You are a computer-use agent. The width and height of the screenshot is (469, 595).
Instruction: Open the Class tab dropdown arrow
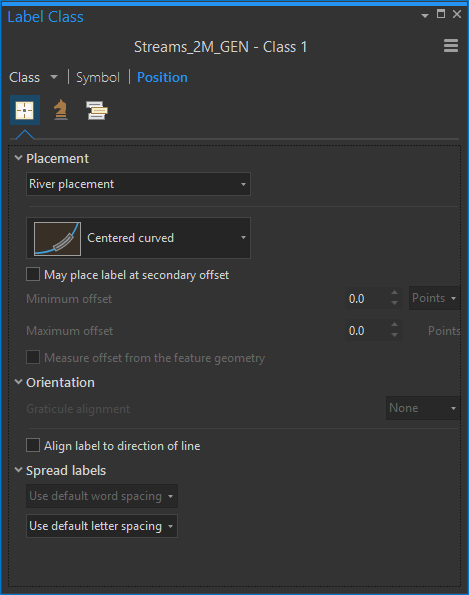tap(54, 77)
